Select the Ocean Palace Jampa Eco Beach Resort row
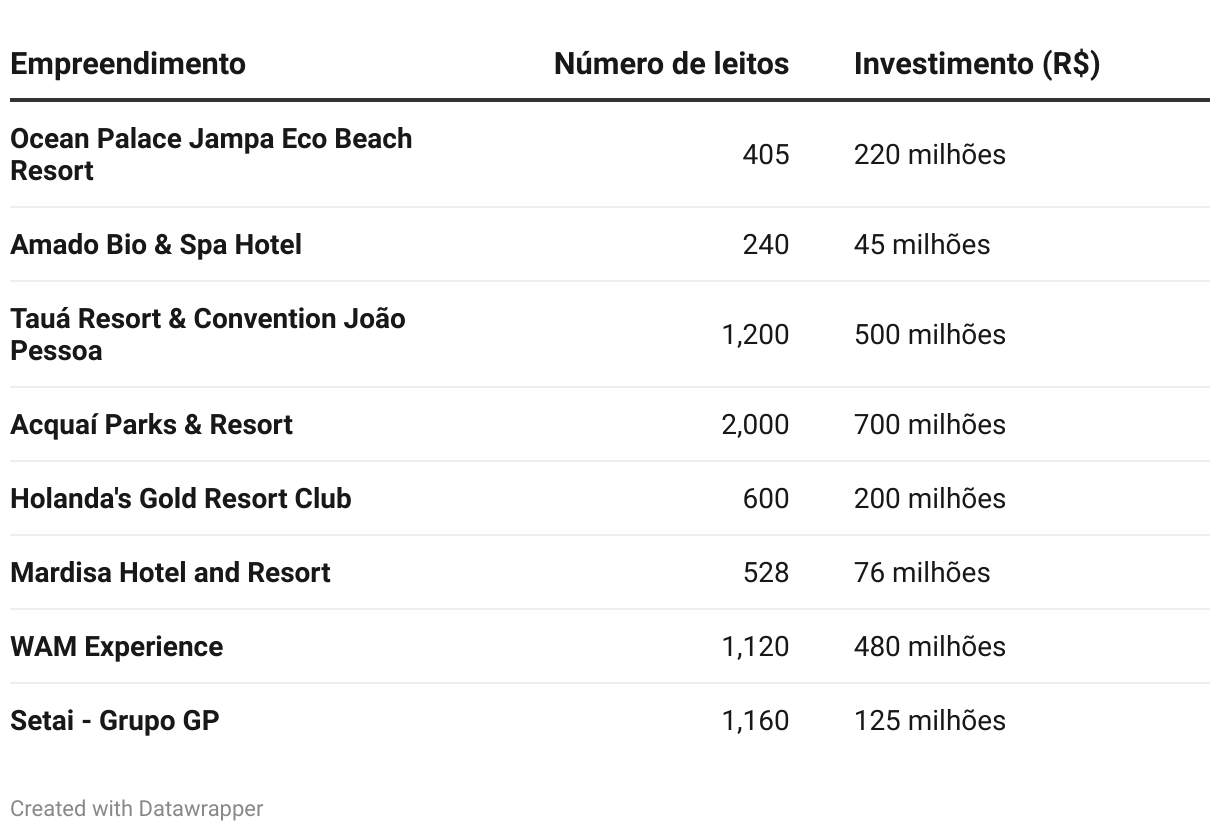Image resolution: width=1220 pixels, height=832 pixels. click(x=610, y=155)
